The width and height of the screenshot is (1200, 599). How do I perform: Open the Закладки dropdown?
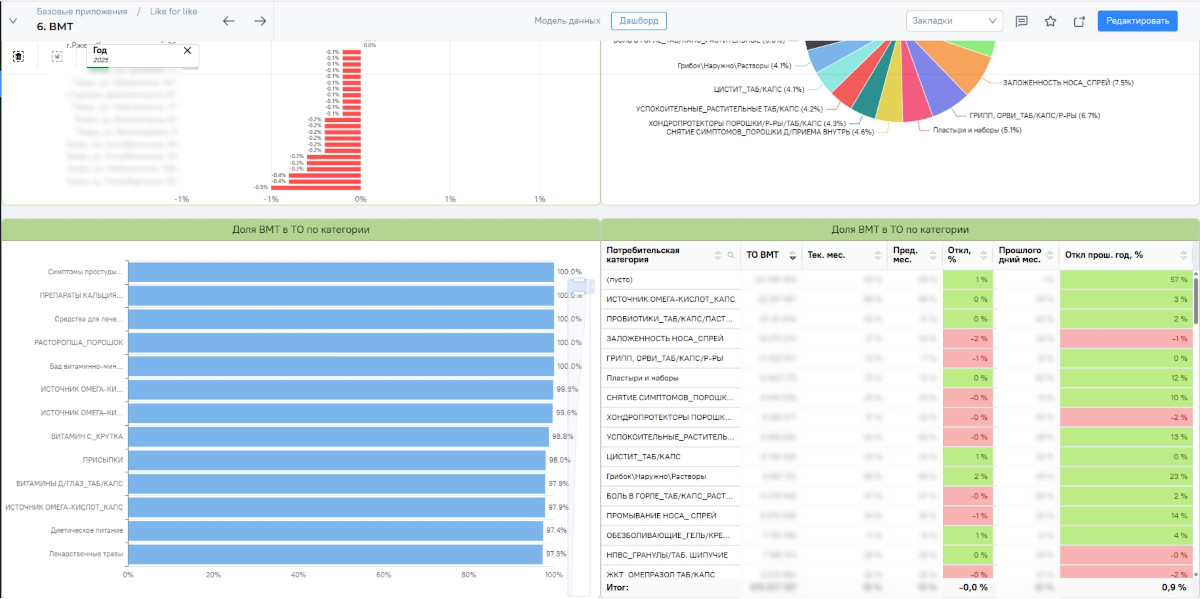(x=953, y=21)
